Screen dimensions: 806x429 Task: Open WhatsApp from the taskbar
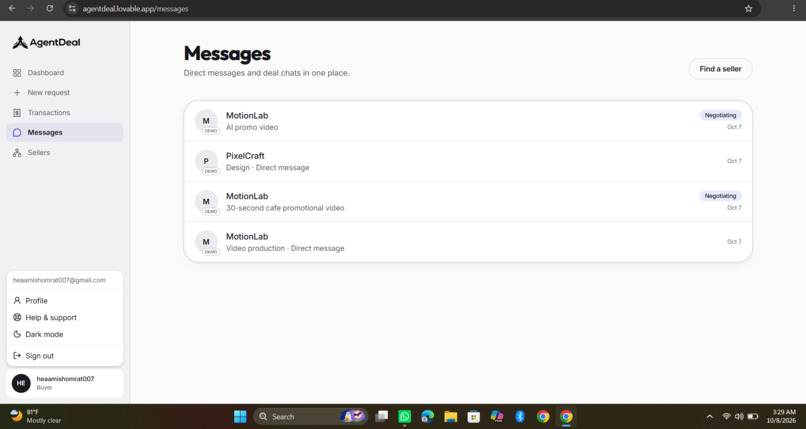(405, 416)
